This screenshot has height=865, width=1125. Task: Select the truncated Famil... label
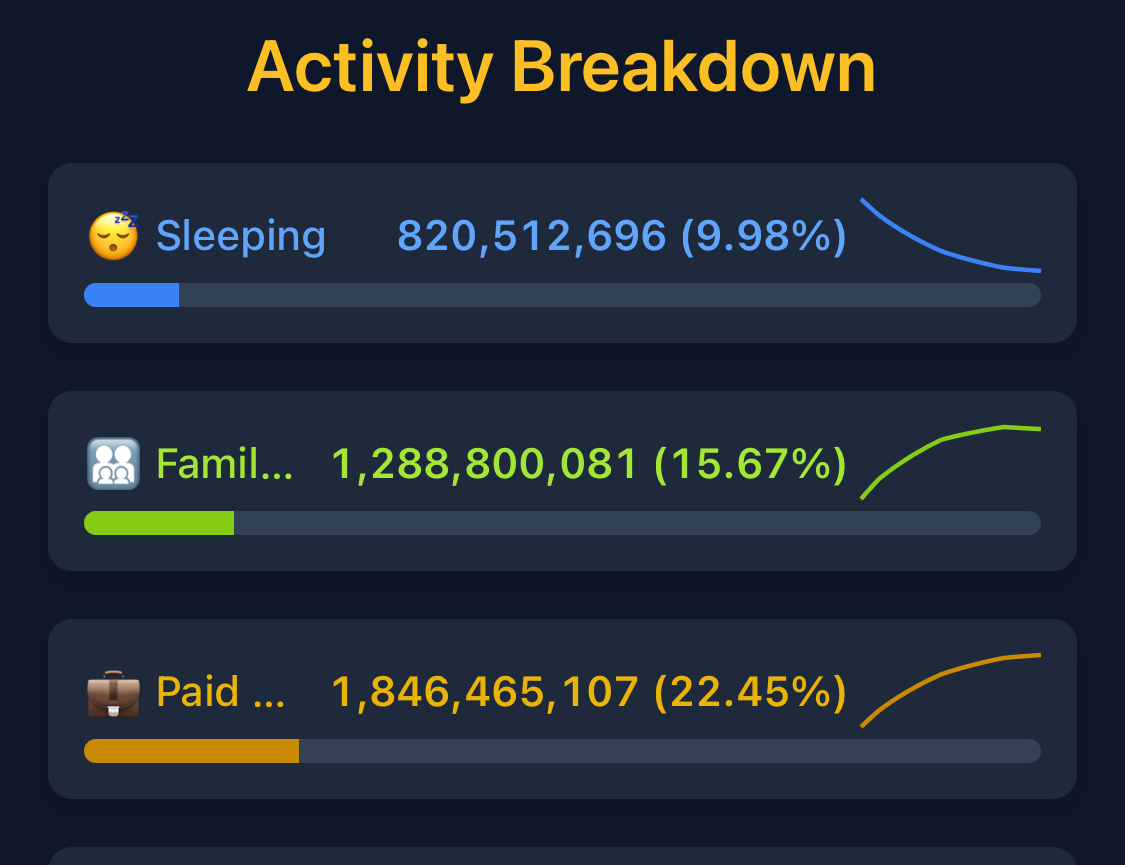click(225, 464)
